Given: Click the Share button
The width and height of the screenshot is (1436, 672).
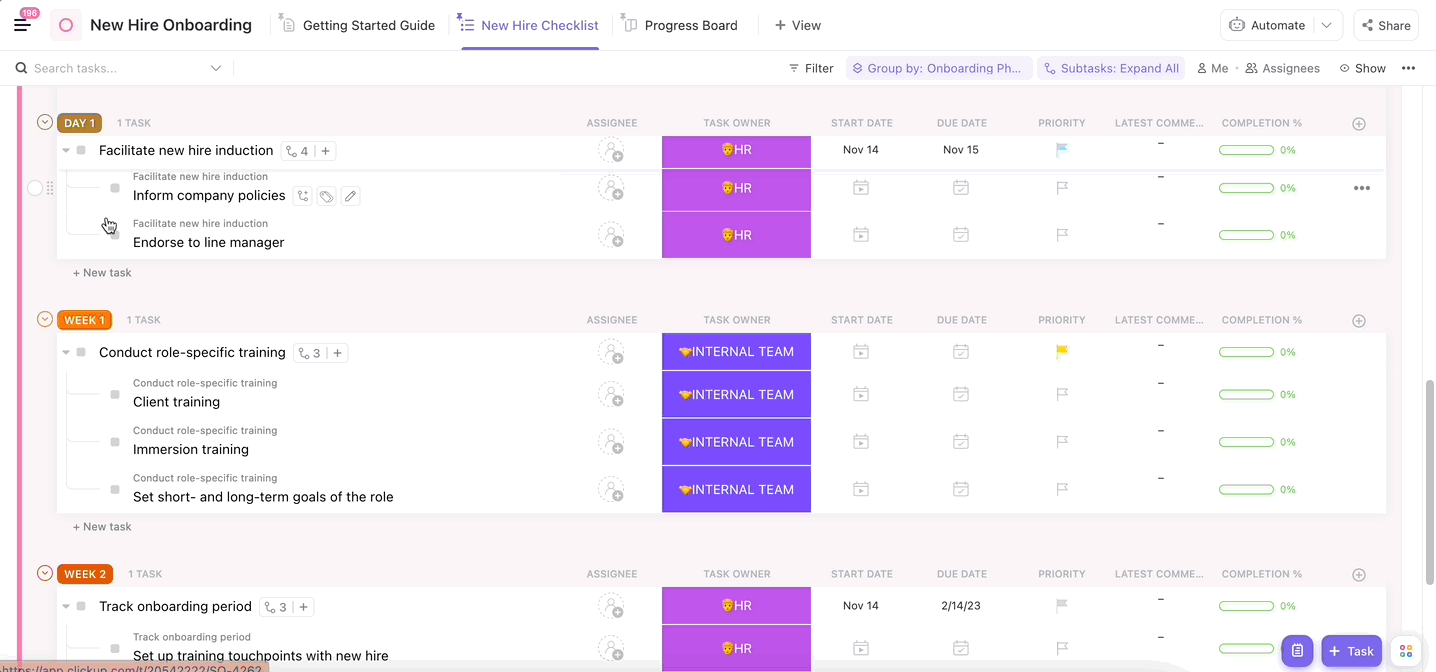Looking at the screenshot, I should [x=1385, y=25].
